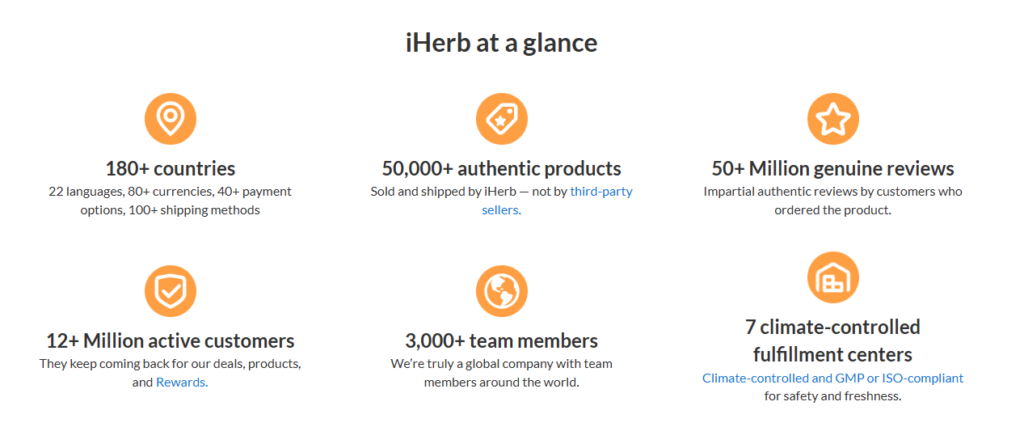Click the "12+ Million active customers" heading

pos(170,340)
